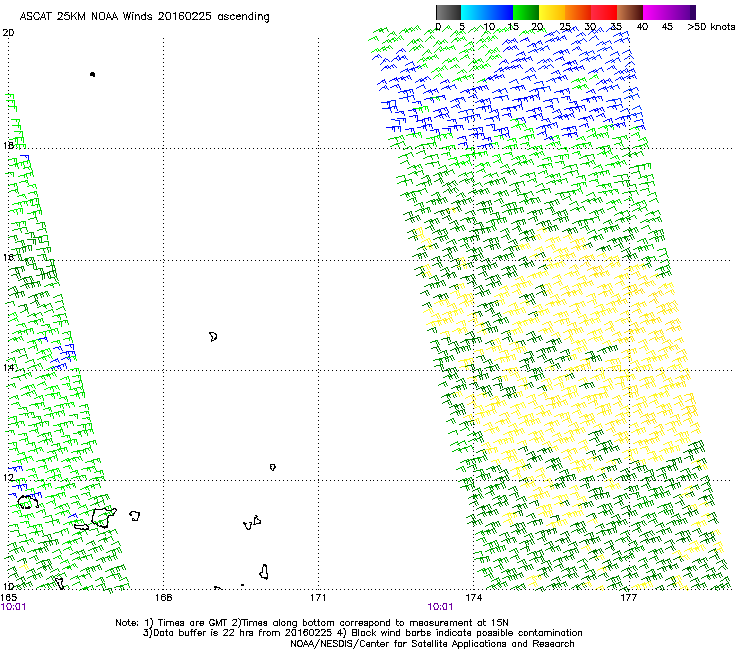Click the purple '10:01' time beneath longitude 165
Screen dimensions: 740x650
click(14, 607)
